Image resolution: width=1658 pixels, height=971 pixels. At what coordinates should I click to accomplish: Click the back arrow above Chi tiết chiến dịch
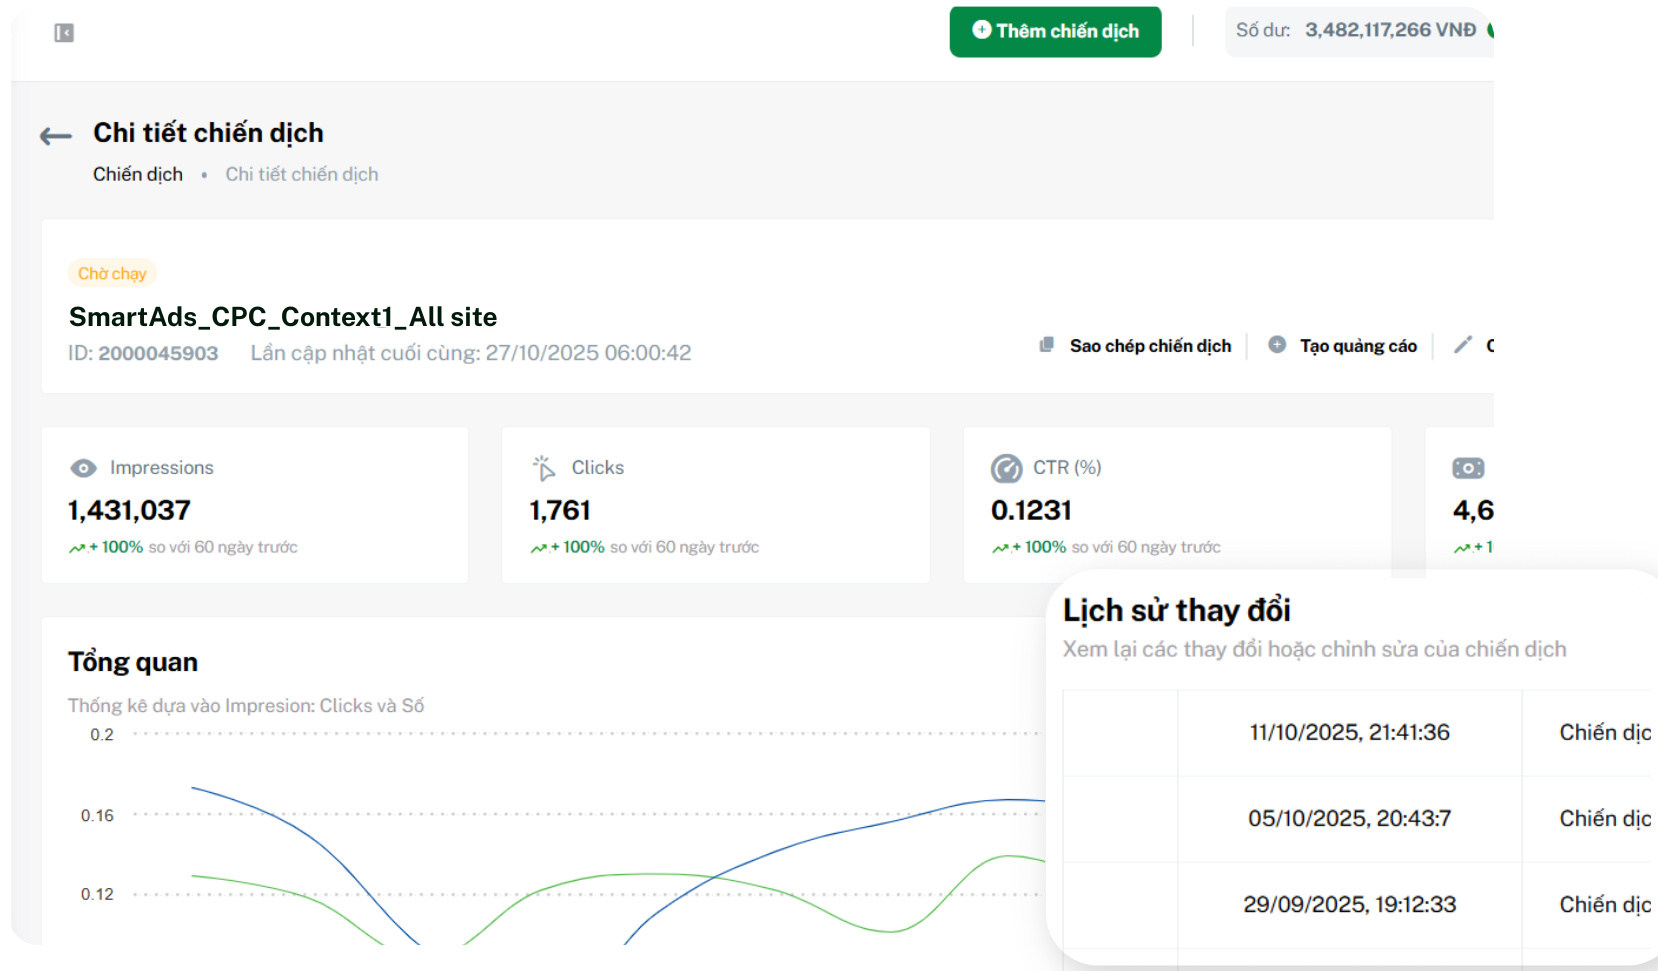coord(55,136)
